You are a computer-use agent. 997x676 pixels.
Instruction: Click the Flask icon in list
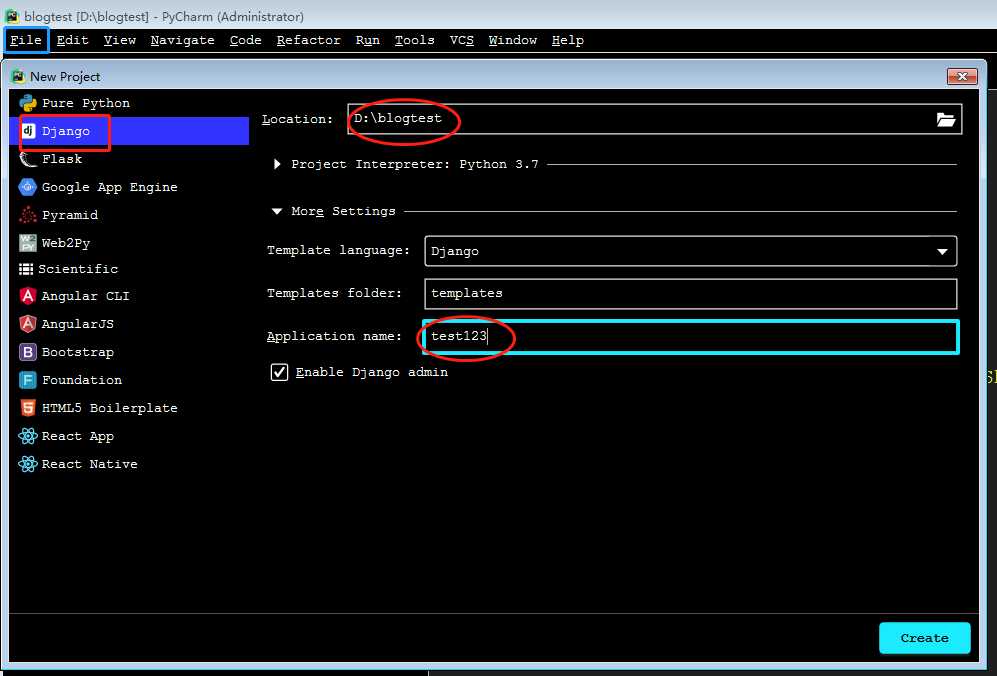click(28, 159)
